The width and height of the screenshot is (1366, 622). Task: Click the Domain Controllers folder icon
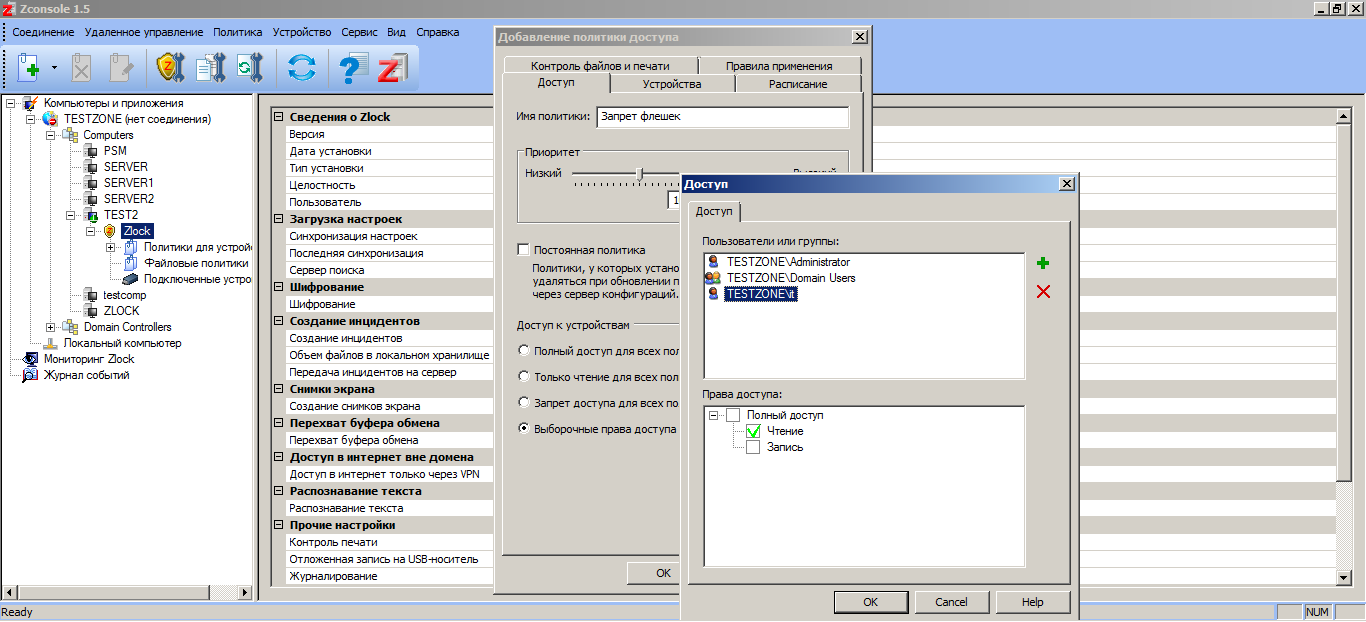[70, 327]
